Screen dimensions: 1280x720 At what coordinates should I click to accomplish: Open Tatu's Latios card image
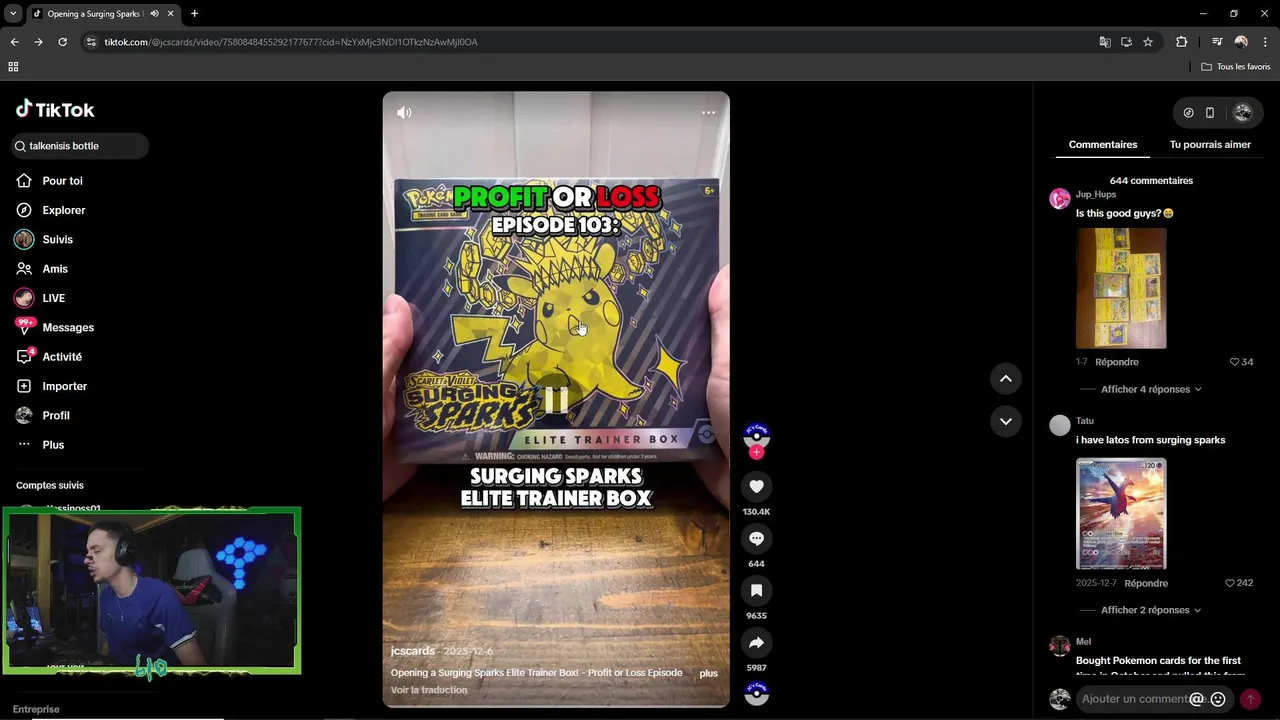pos(1121,514)
